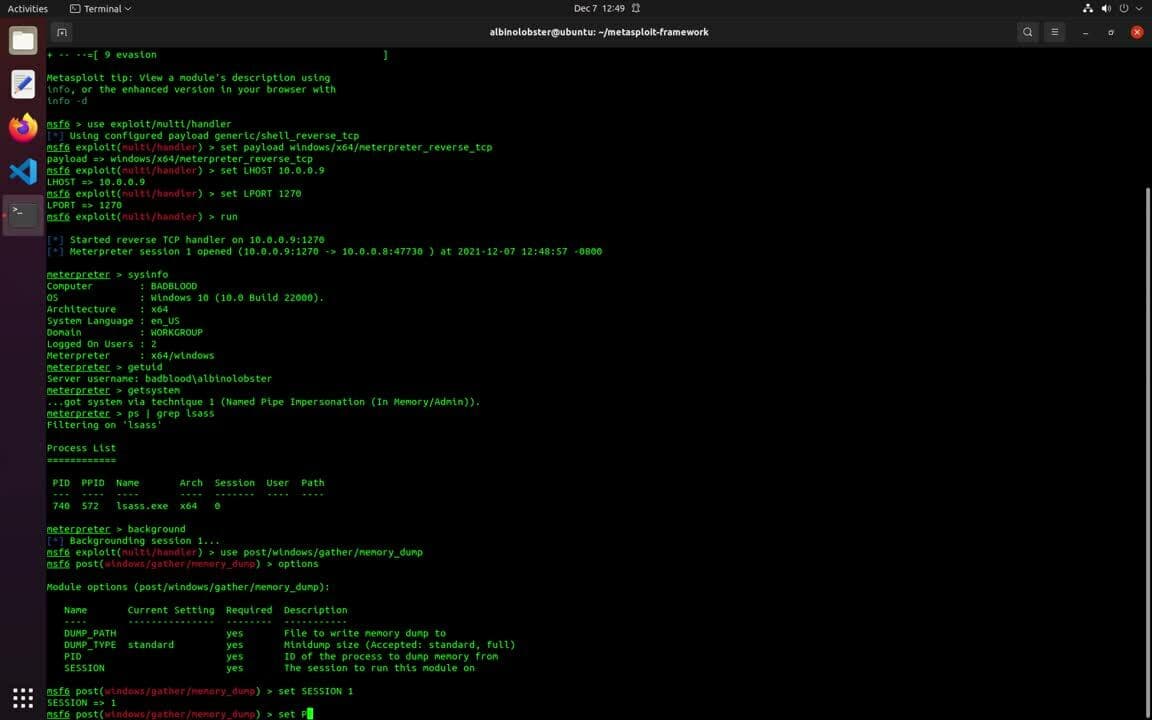Click 'Metasploit tip' text line
The width and height of the screenshot is (1152, 720).
188,78
